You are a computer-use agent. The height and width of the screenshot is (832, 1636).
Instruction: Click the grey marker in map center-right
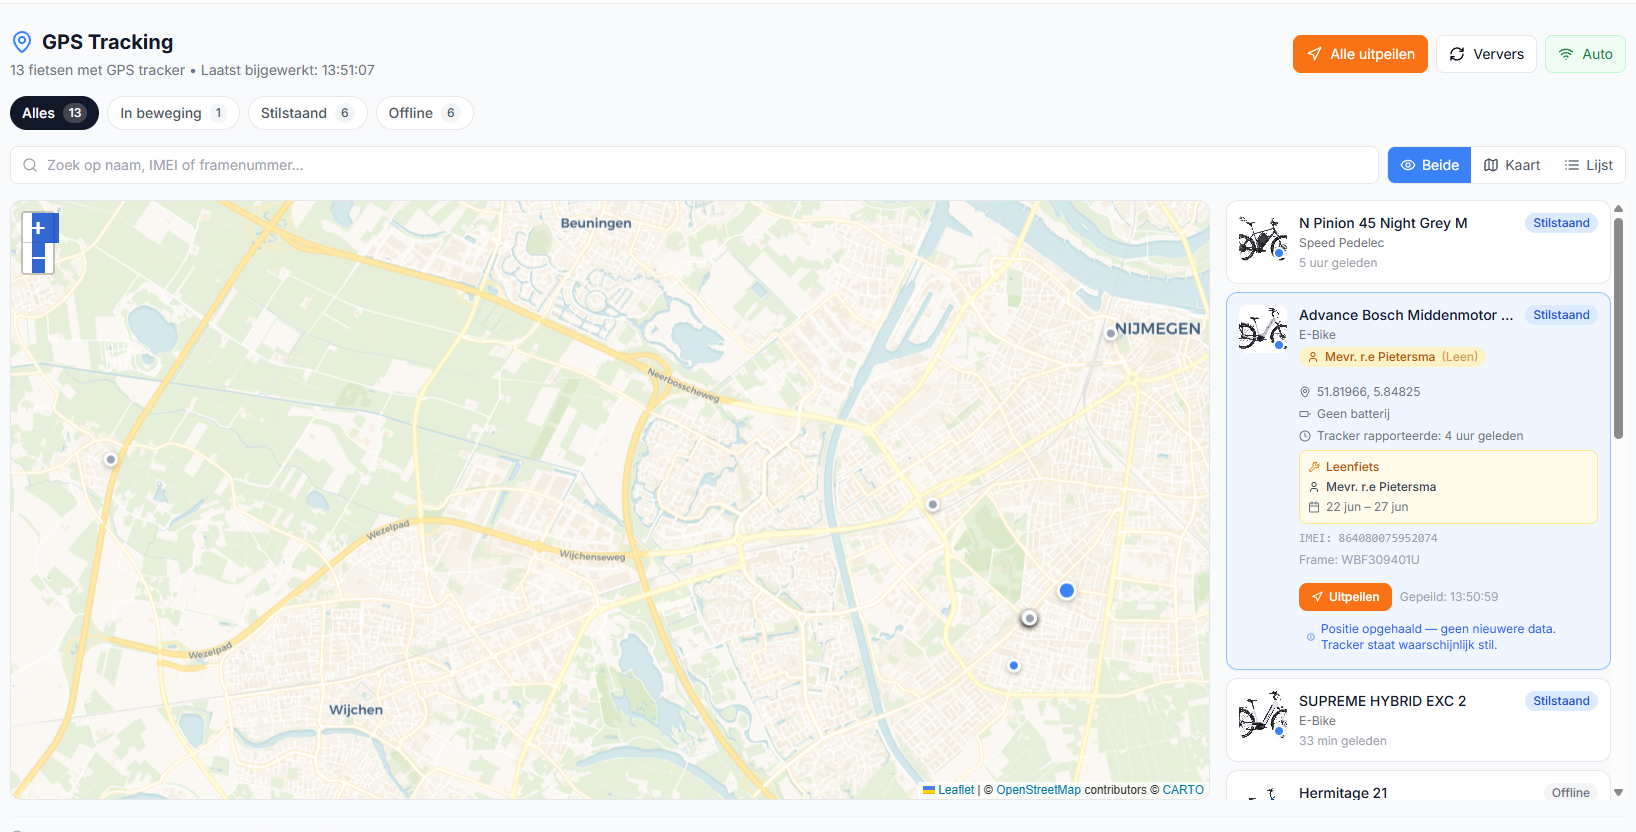click(x=933, y=505)
